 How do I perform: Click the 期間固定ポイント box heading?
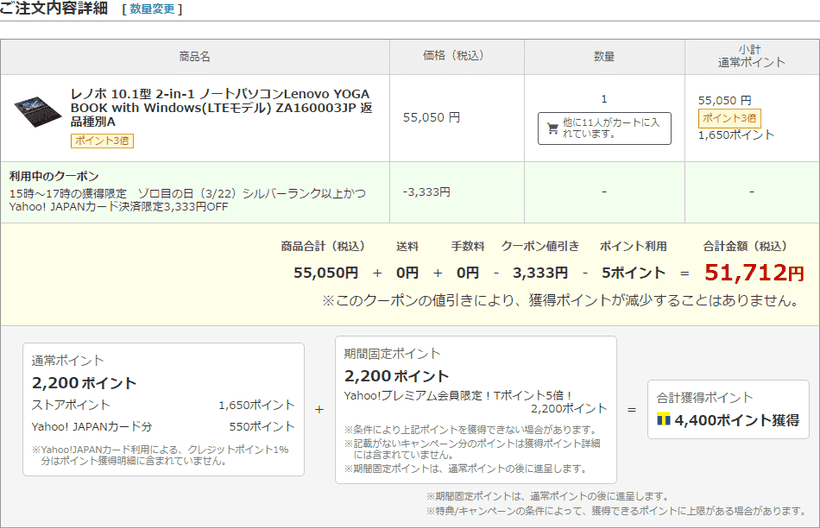point(392,354)
